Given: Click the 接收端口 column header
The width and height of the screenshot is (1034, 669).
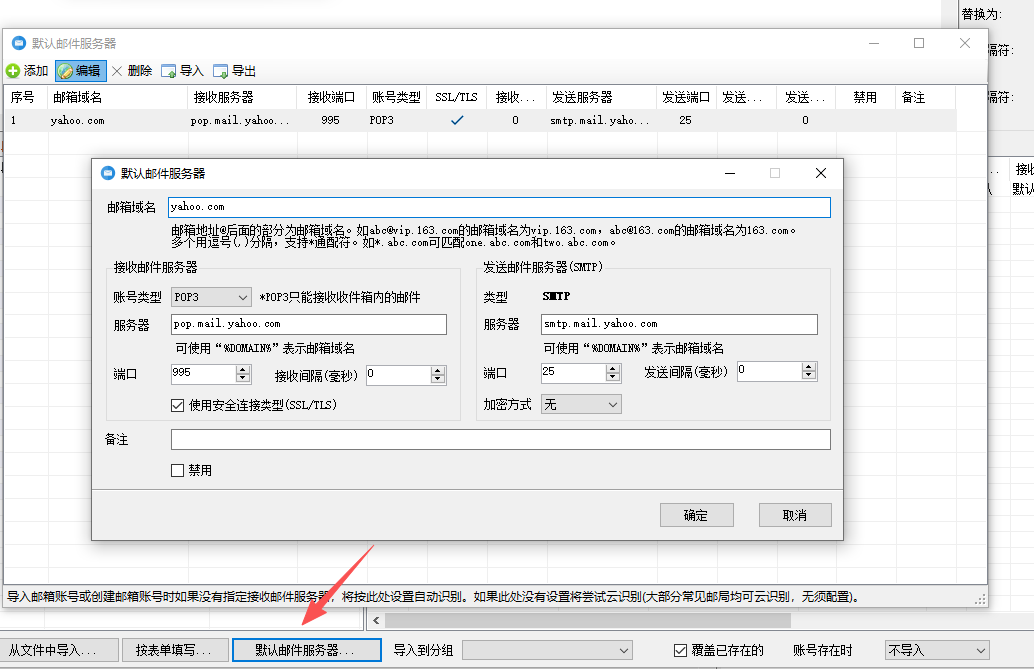Looking at the screenshot, I should click(331, 98).
